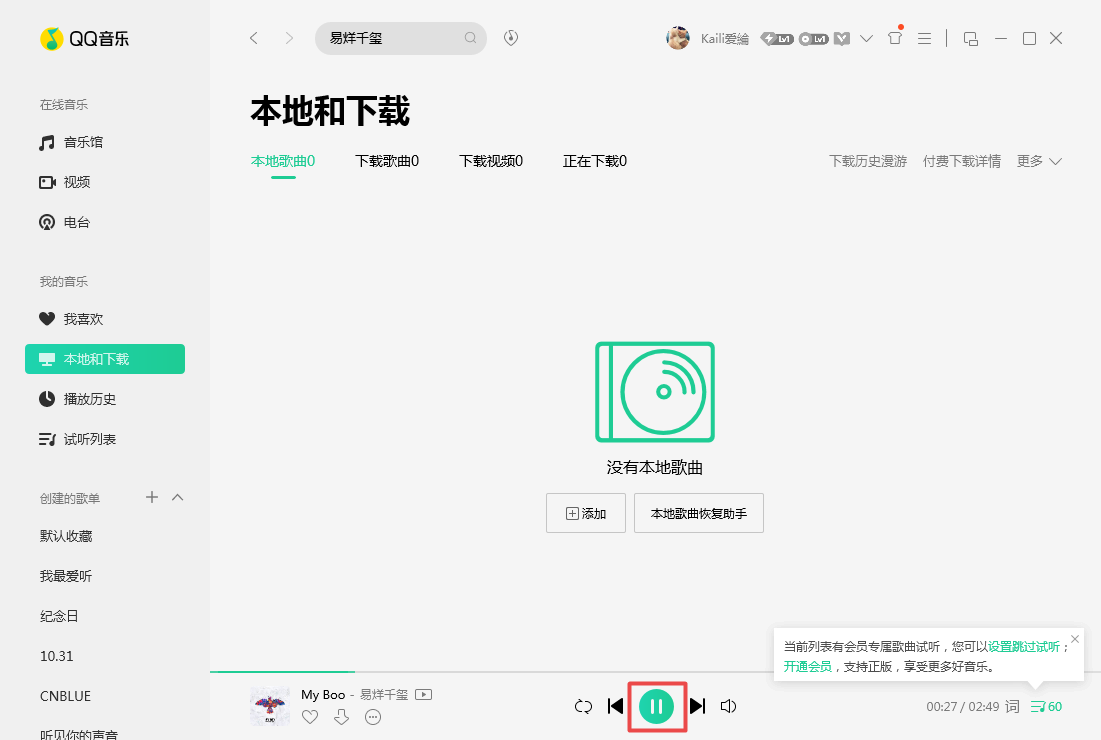Seek on the song progress bar
1101x740 pixels.
655,672
